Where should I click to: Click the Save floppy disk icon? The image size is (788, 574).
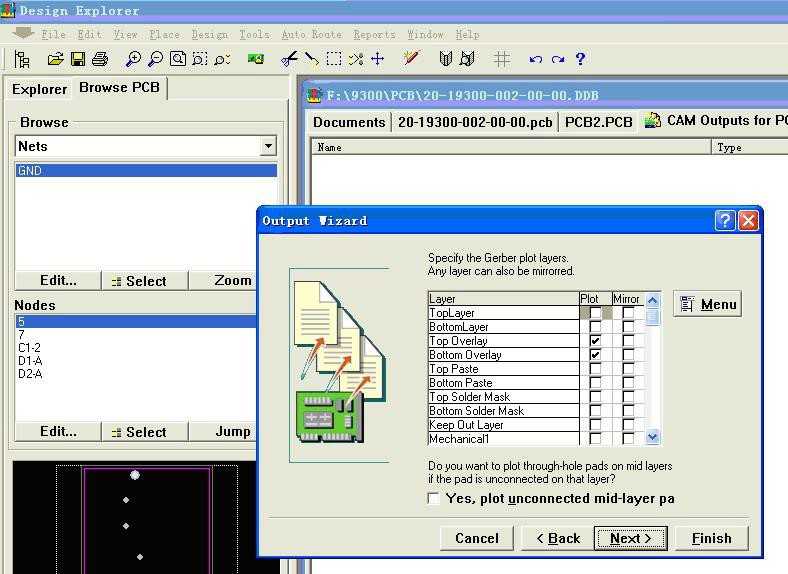(77, 59)
